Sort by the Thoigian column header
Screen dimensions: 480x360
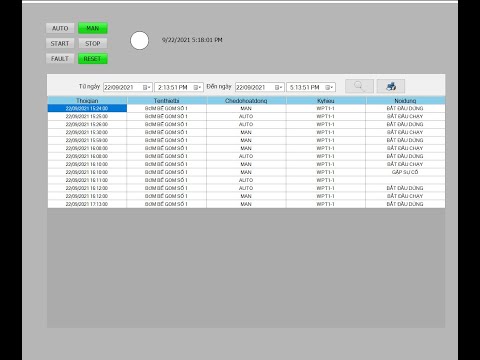pyautogui.click(x=87, y=100)
